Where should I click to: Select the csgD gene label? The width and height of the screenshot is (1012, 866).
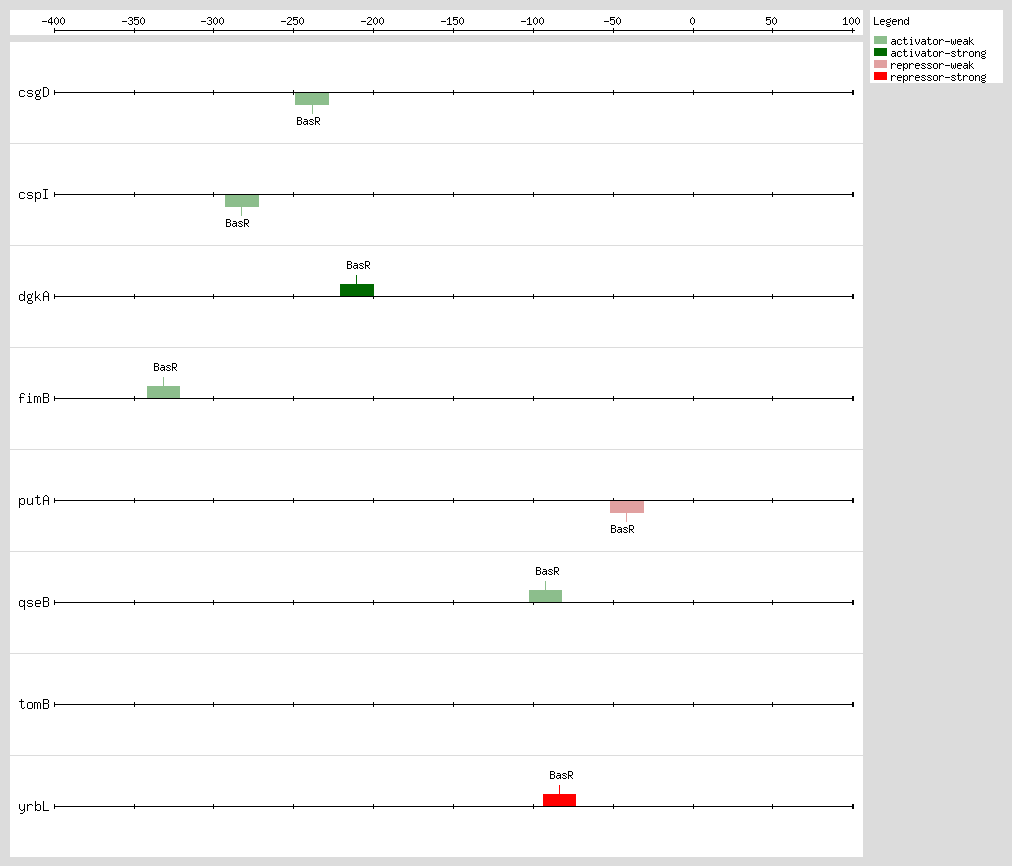34,92
